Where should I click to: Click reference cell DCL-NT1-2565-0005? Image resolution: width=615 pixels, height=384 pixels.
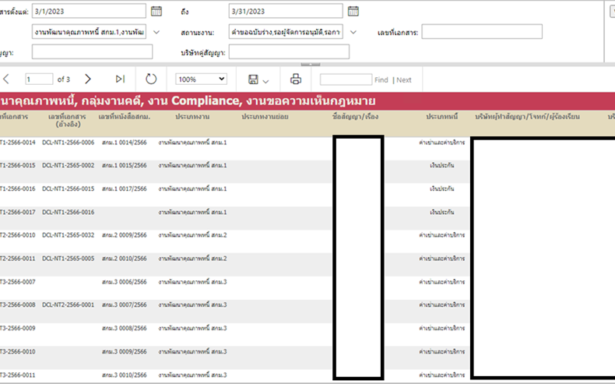(x=68, y=258)
